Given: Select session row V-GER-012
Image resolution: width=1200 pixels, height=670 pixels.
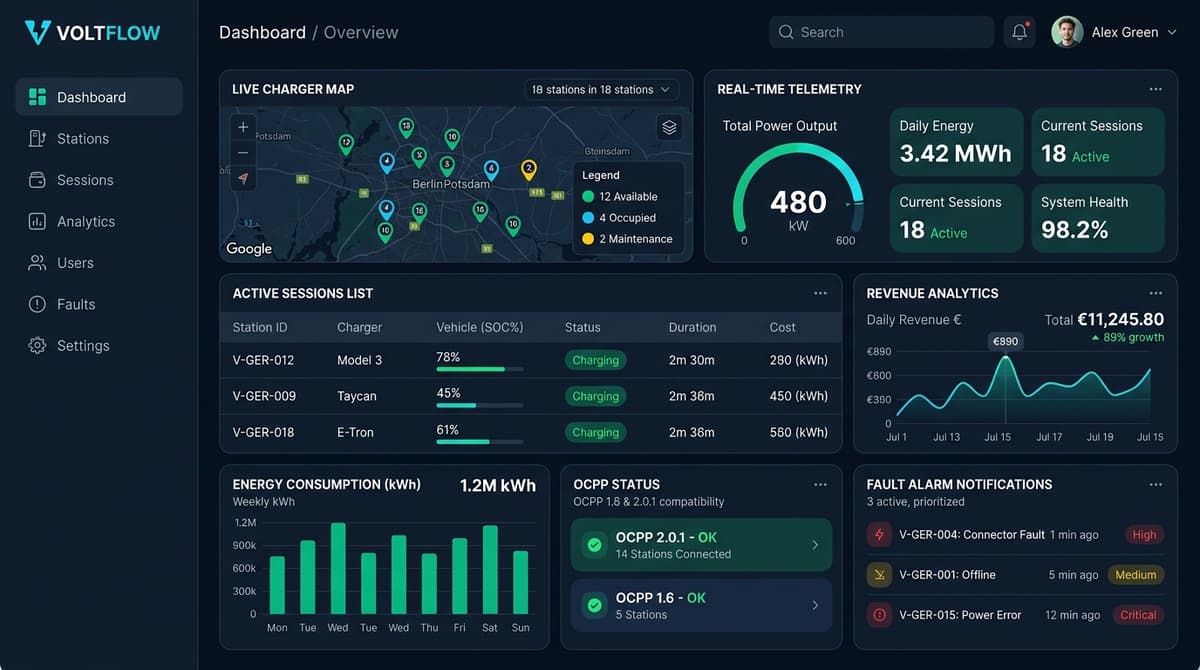Looking at the screenshot, I should pos(530,360).
